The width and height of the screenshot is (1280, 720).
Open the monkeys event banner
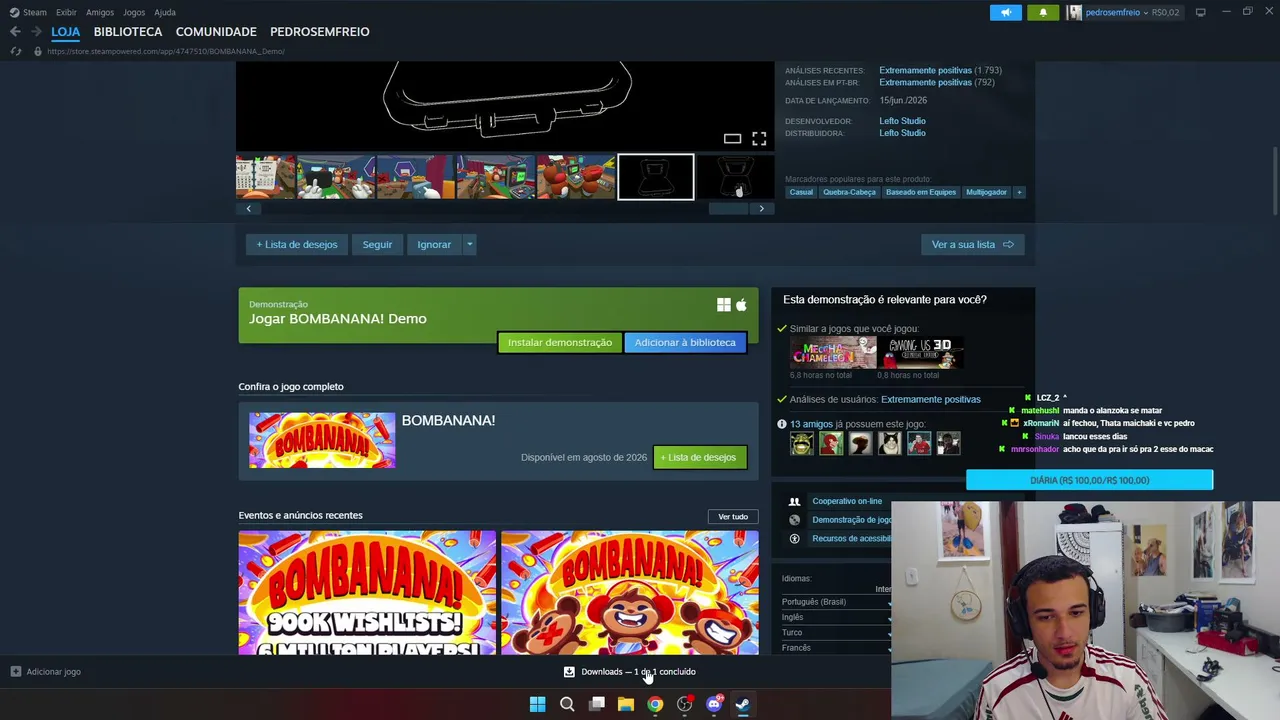(630, 592)
